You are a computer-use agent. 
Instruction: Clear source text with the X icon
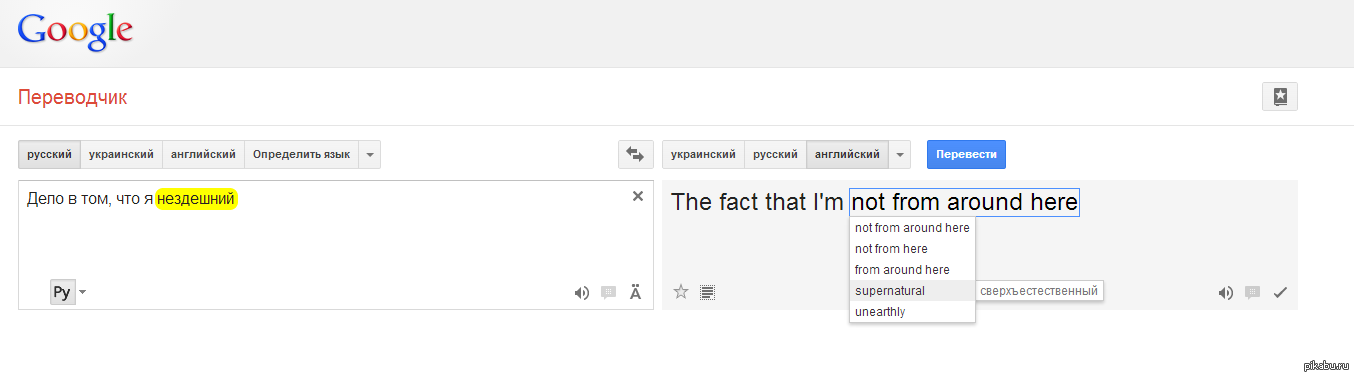point(638,196)
